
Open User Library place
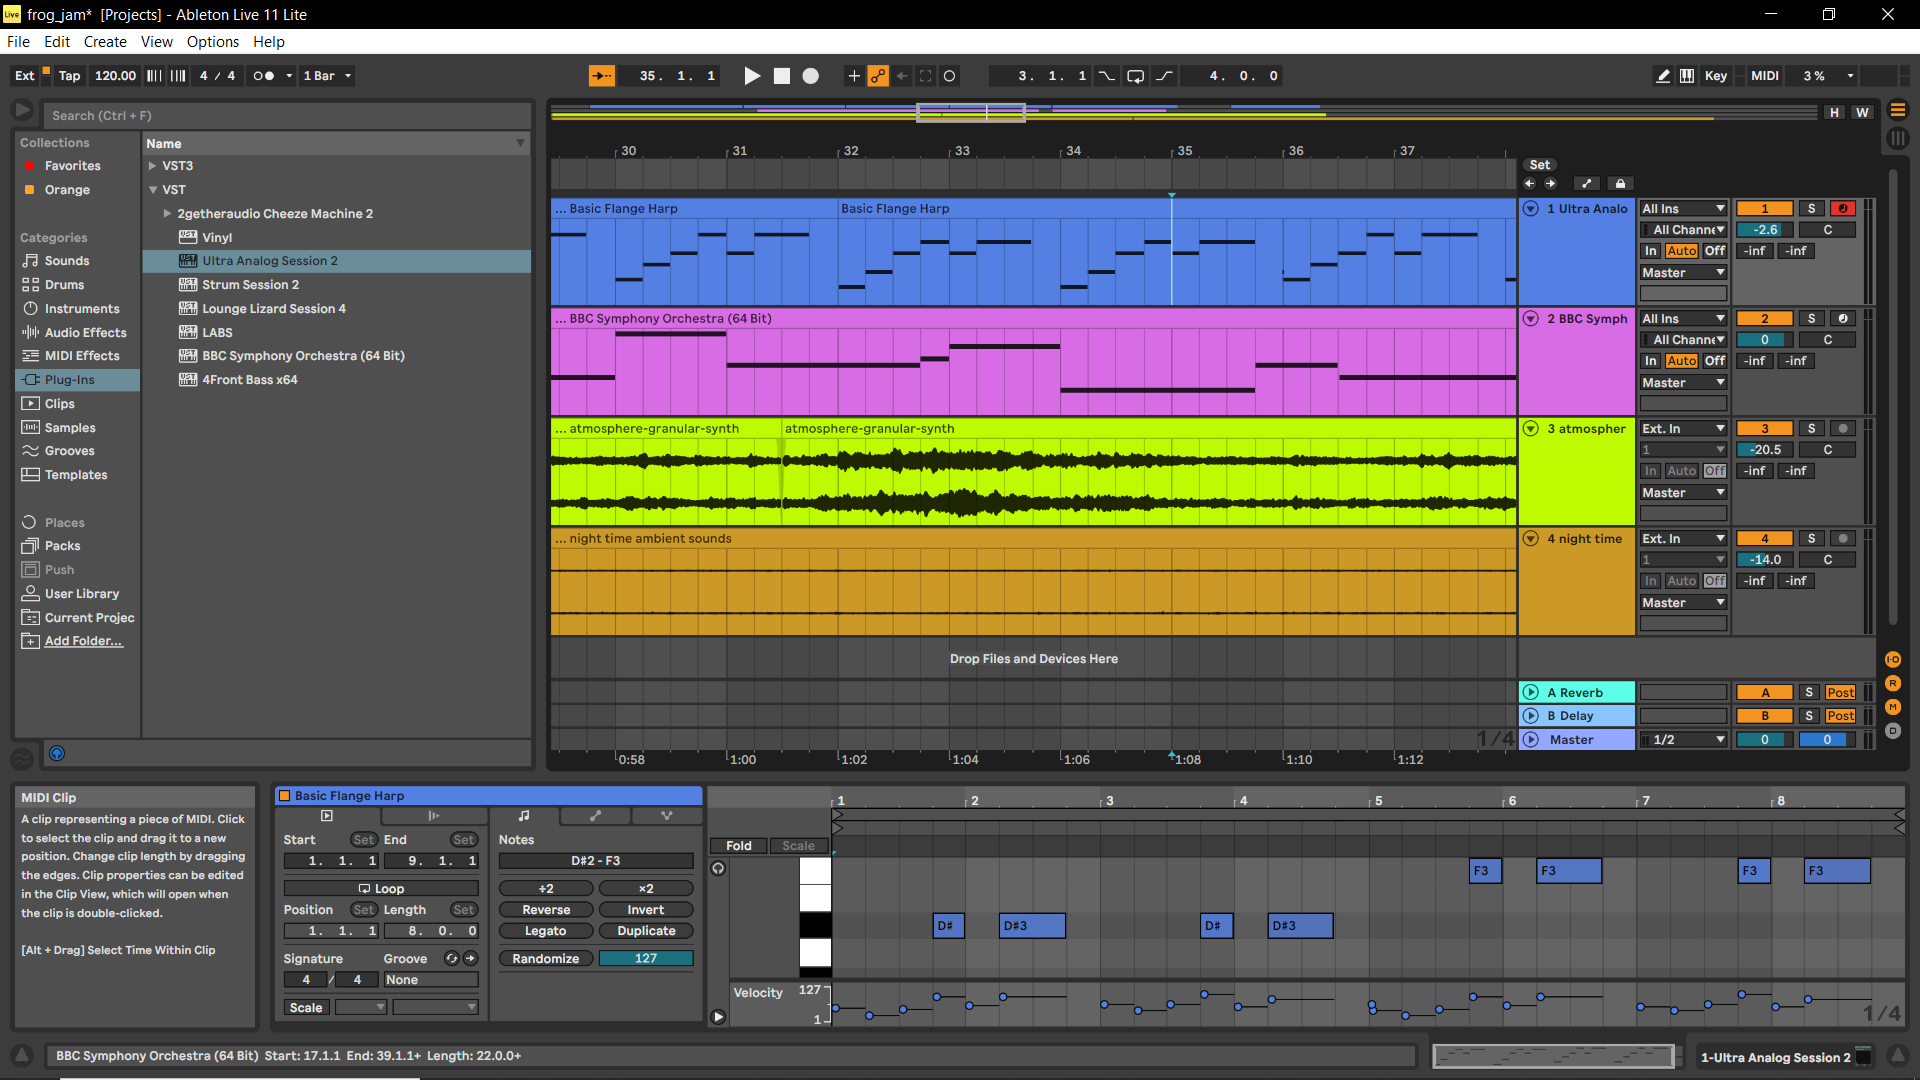82,594
